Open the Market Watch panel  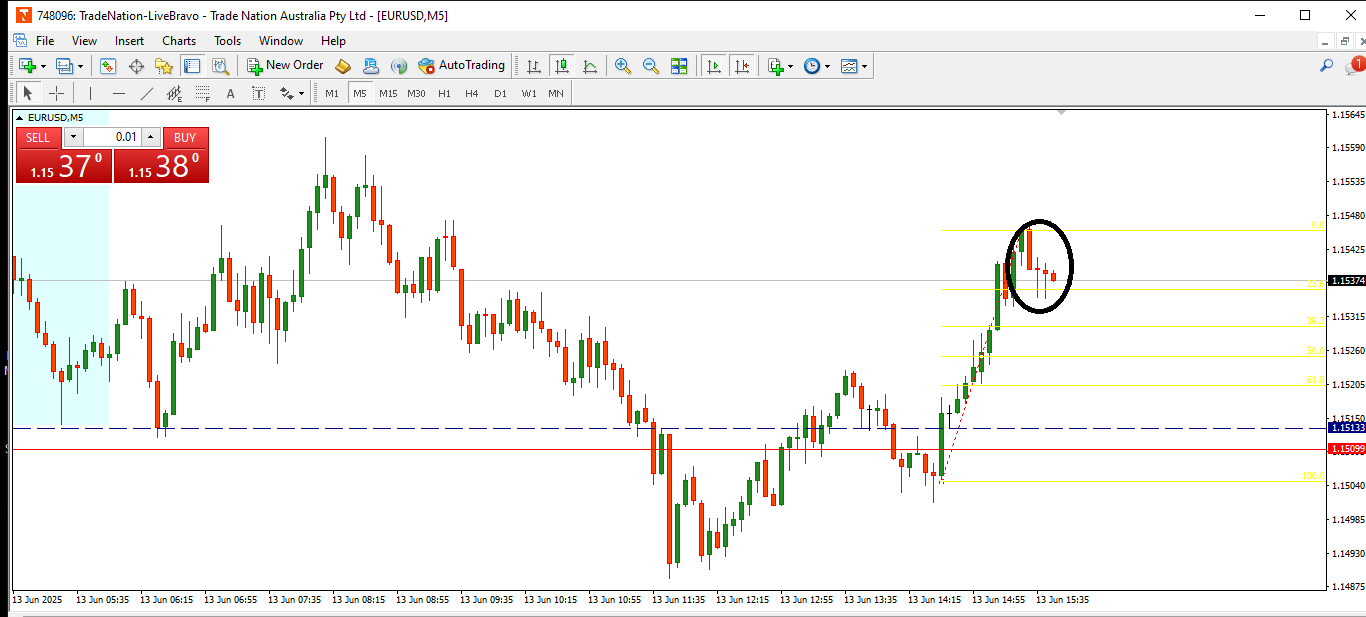(108, 66)
